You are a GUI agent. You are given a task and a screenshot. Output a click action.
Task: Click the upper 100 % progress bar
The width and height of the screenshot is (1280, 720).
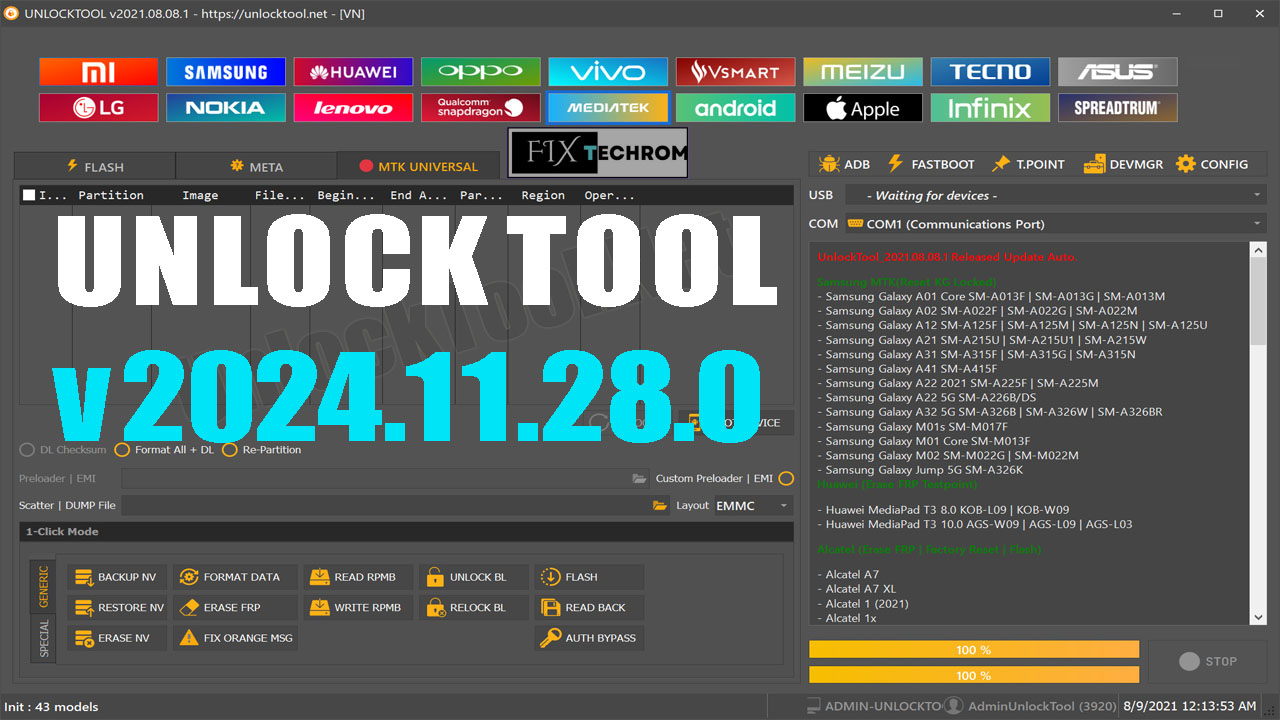974,650
